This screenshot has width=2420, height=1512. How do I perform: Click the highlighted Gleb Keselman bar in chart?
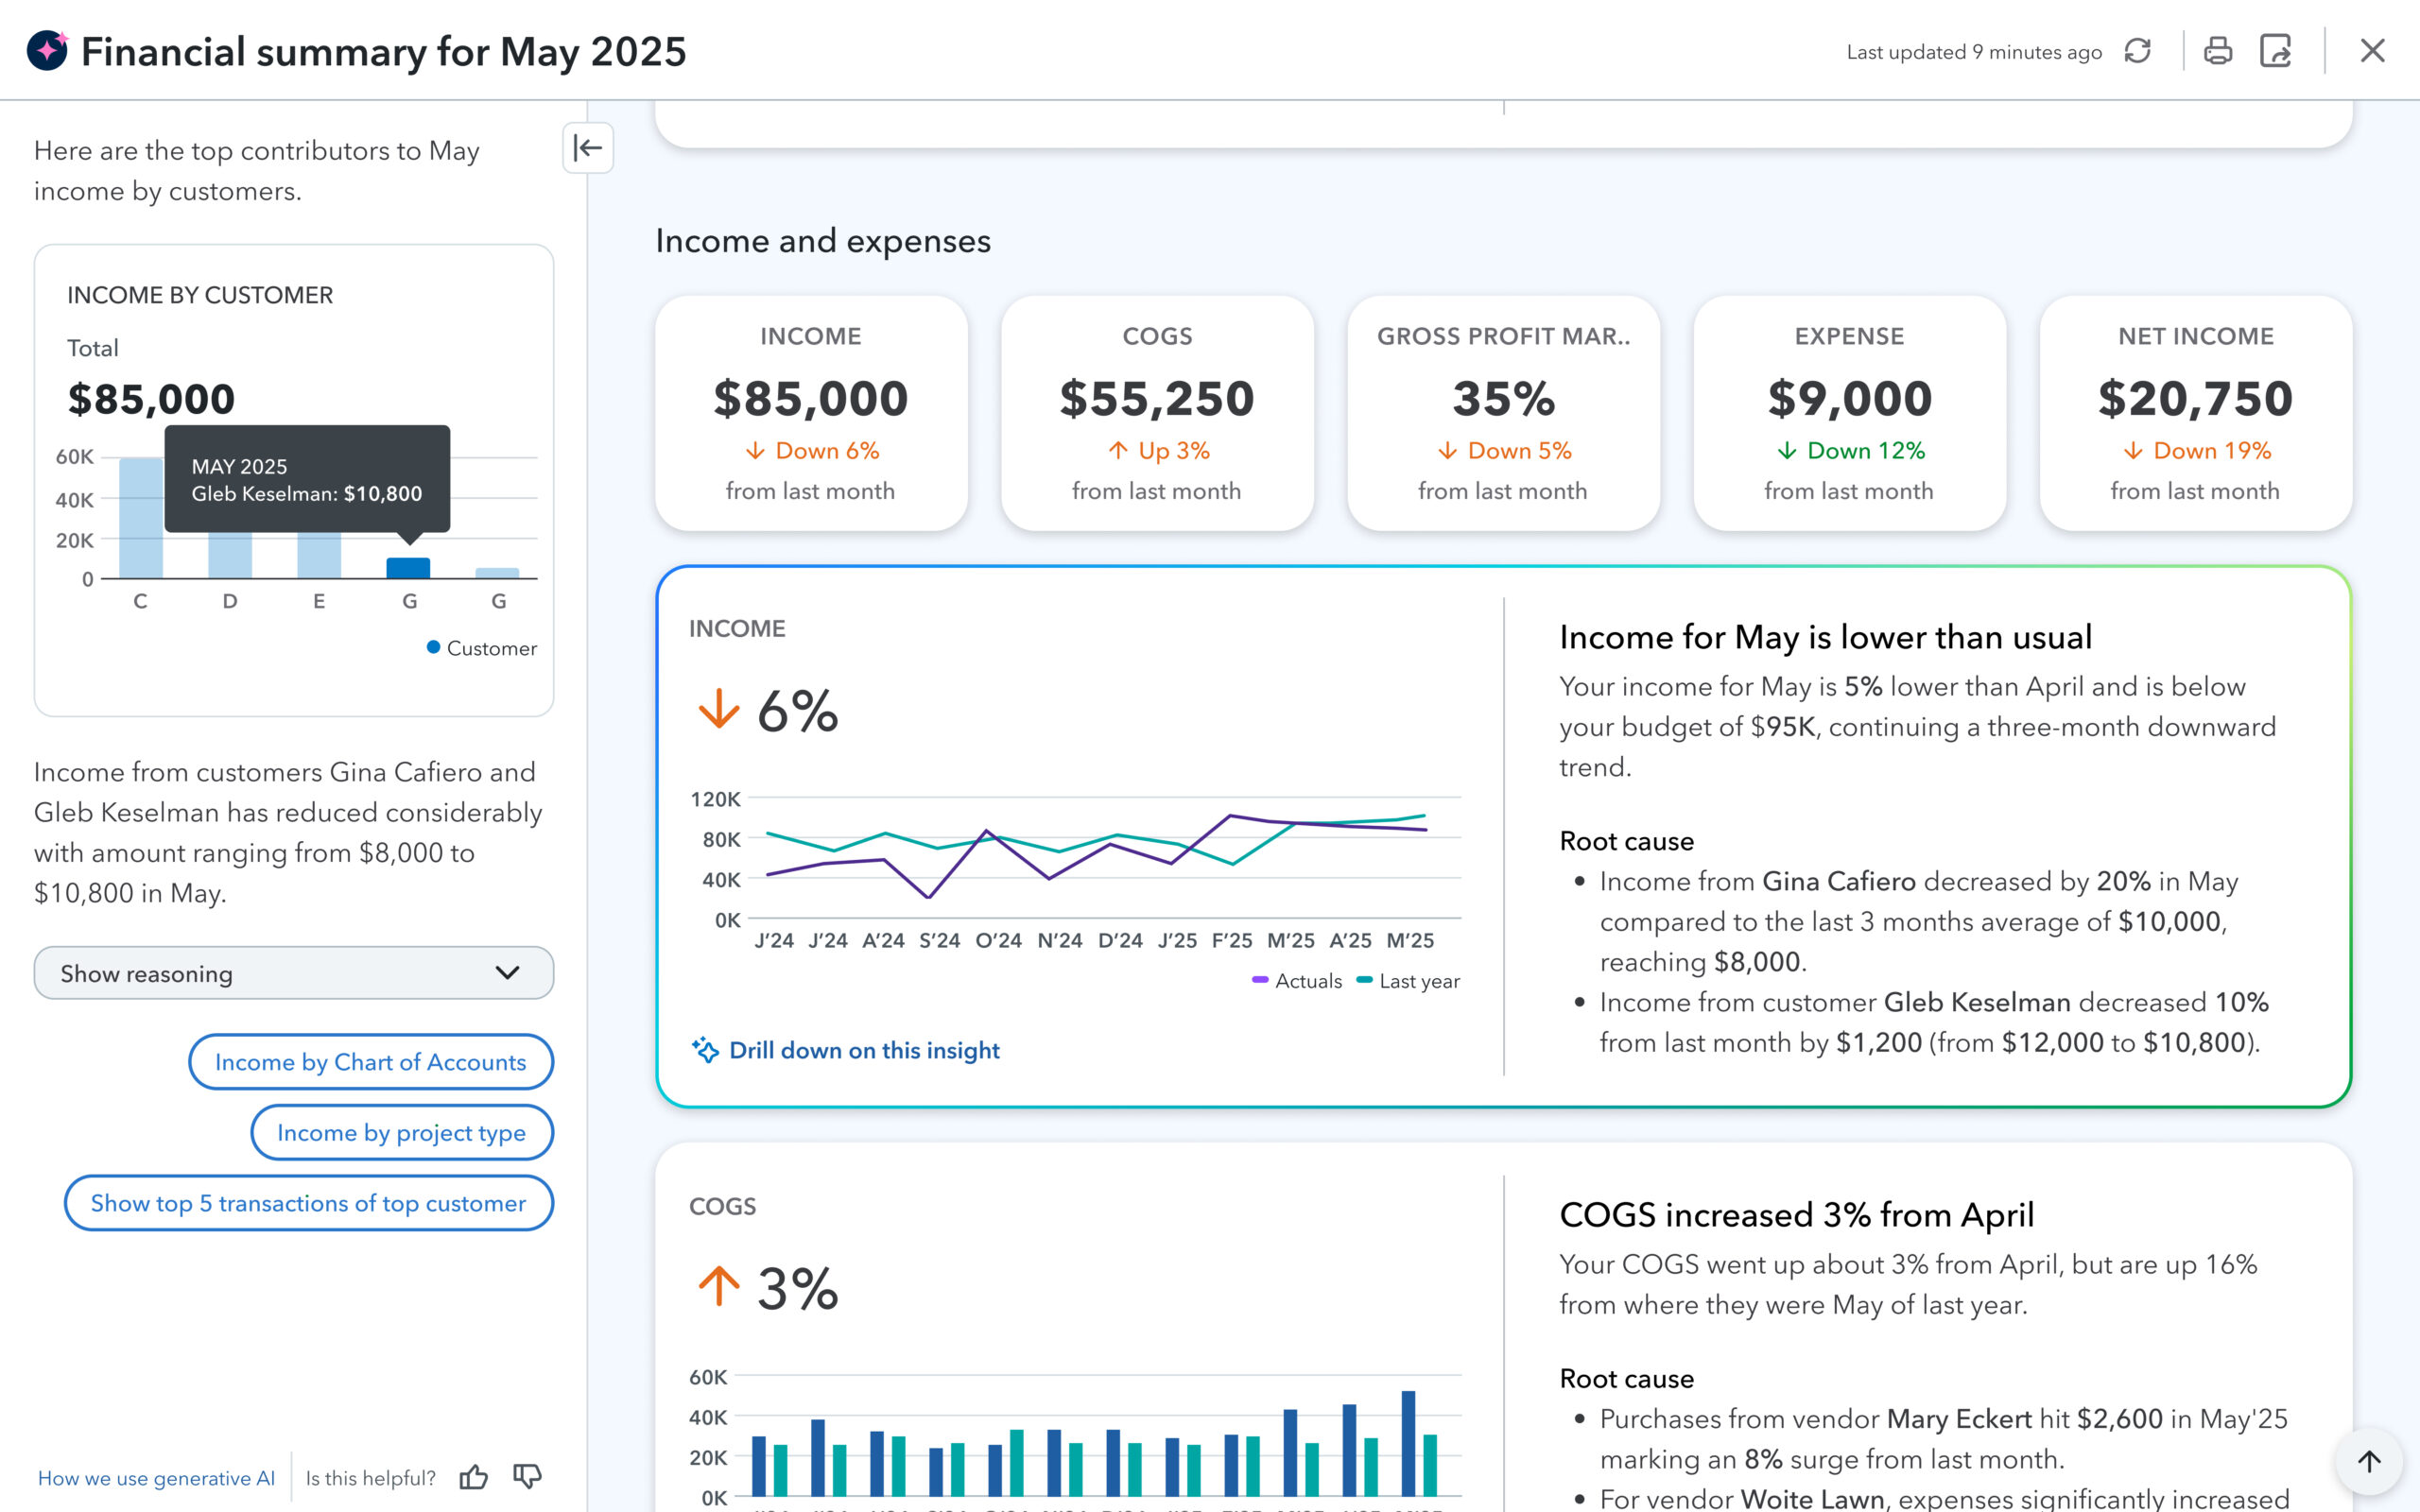coord(408,568)
